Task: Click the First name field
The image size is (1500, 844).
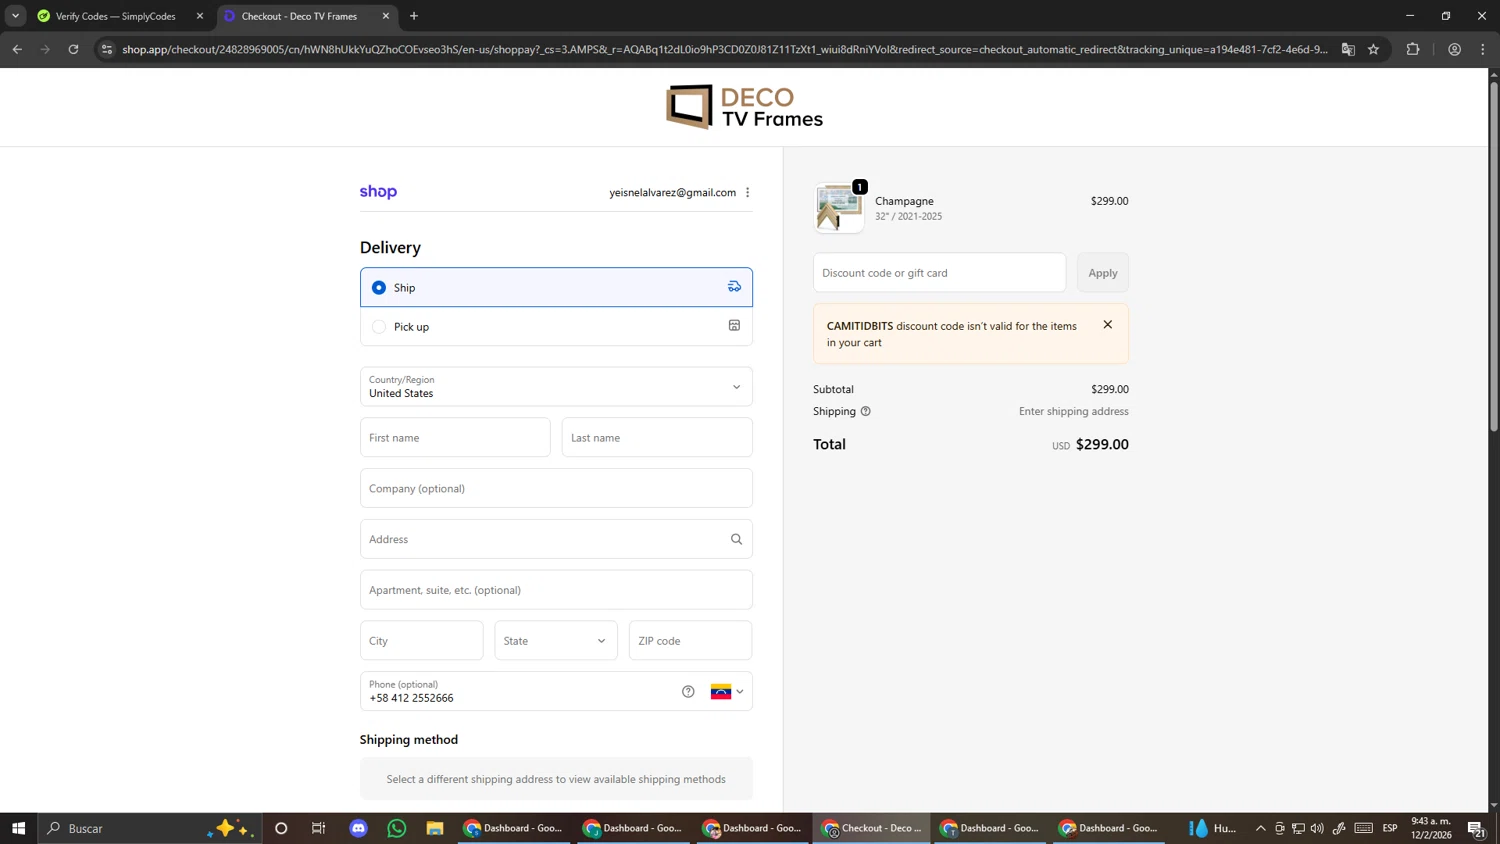Action: [x=455, y=438]
